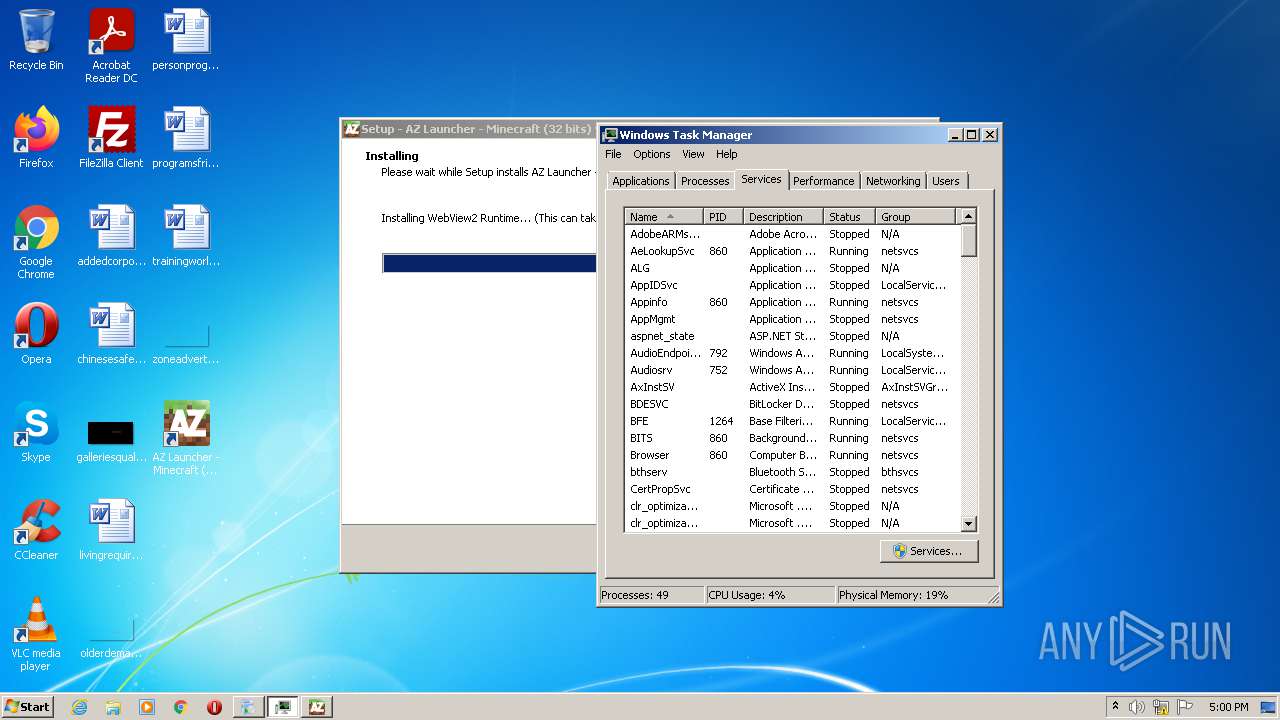Switch to the Processes tab

tap(705, 181)
